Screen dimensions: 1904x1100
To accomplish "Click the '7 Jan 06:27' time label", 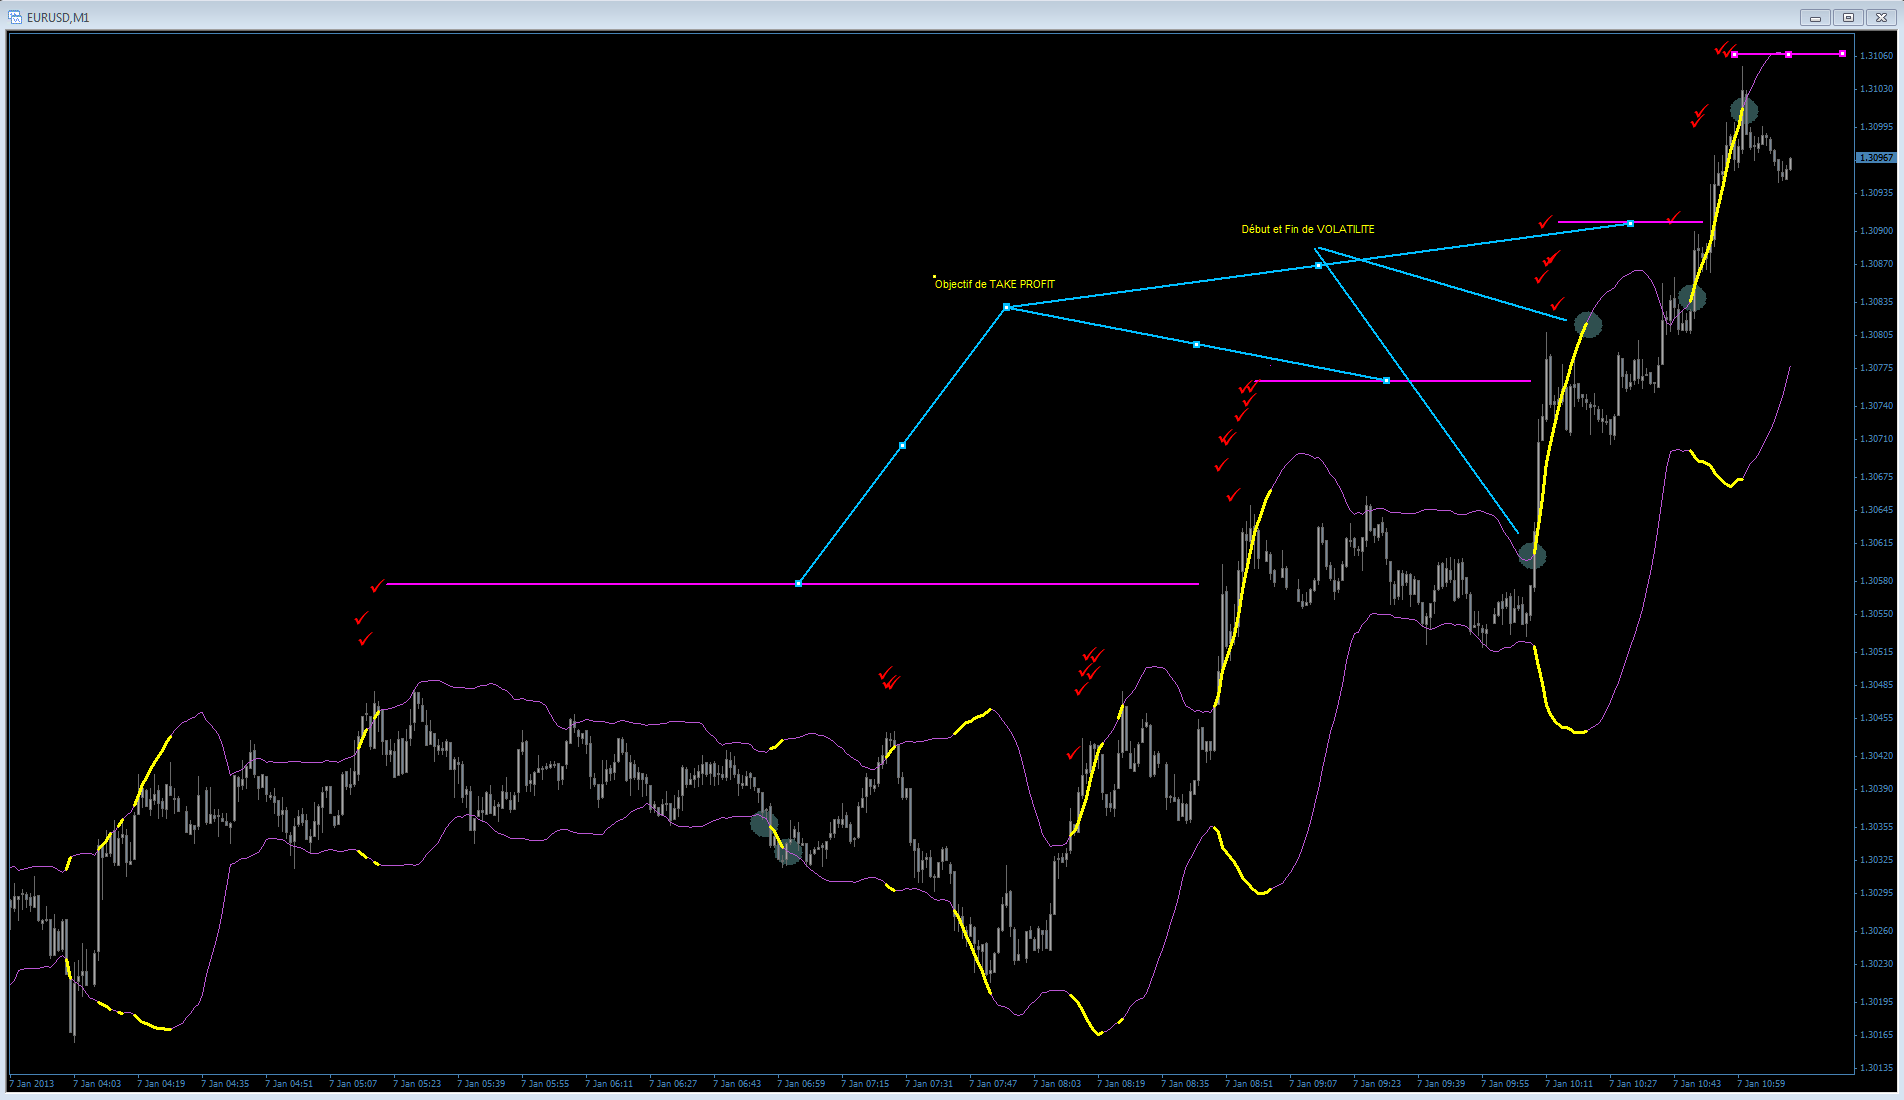I will [x=673, y=1084].
